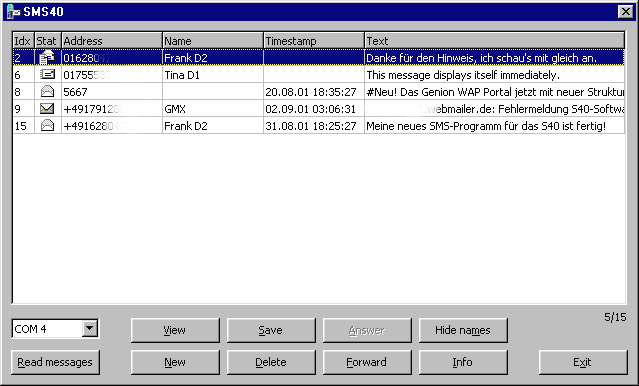The width and height of the screenshot is (639, 386).
Task: Click the Hide names button
Action: (x=463, y=330)
